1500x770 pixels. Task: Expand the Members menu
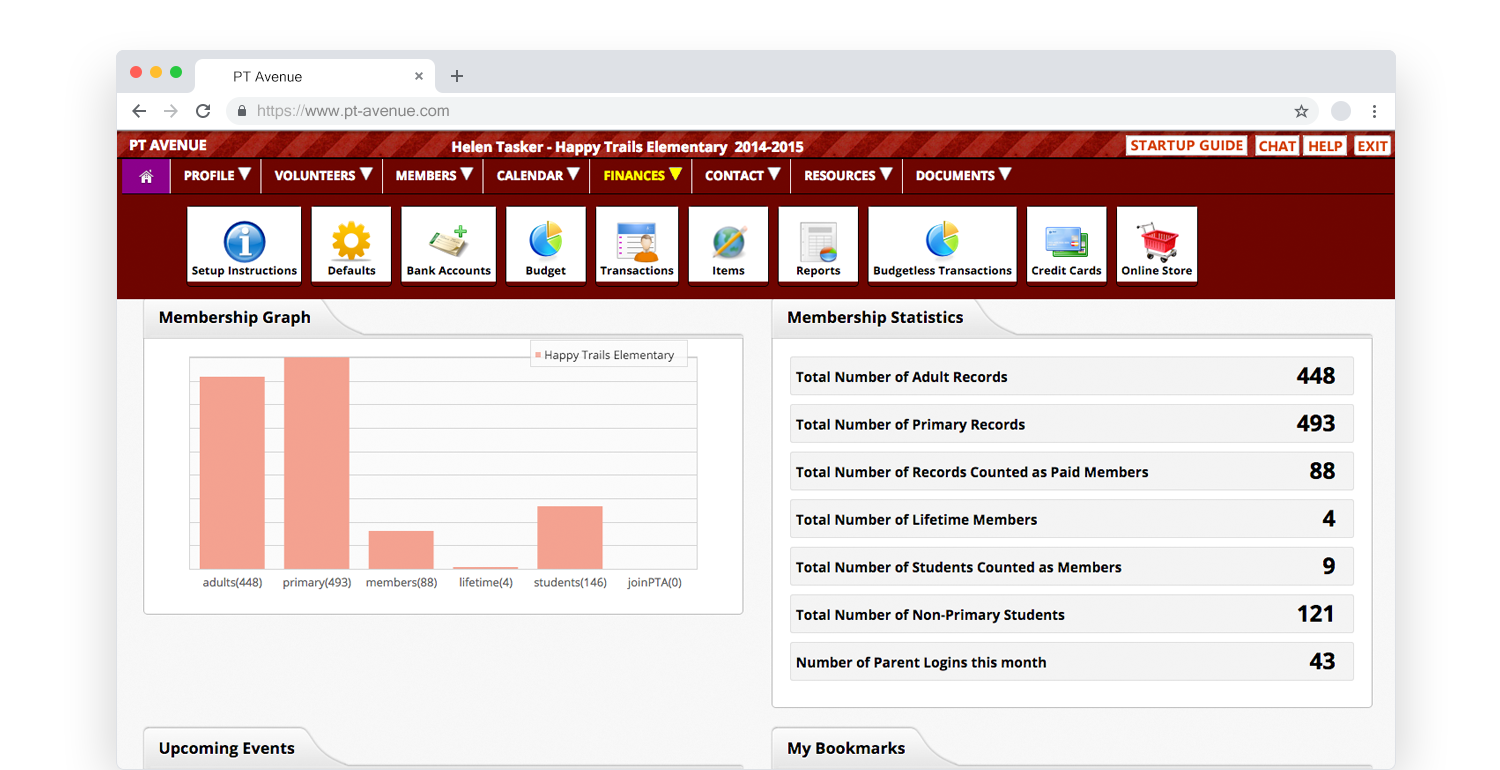(434, 175)
